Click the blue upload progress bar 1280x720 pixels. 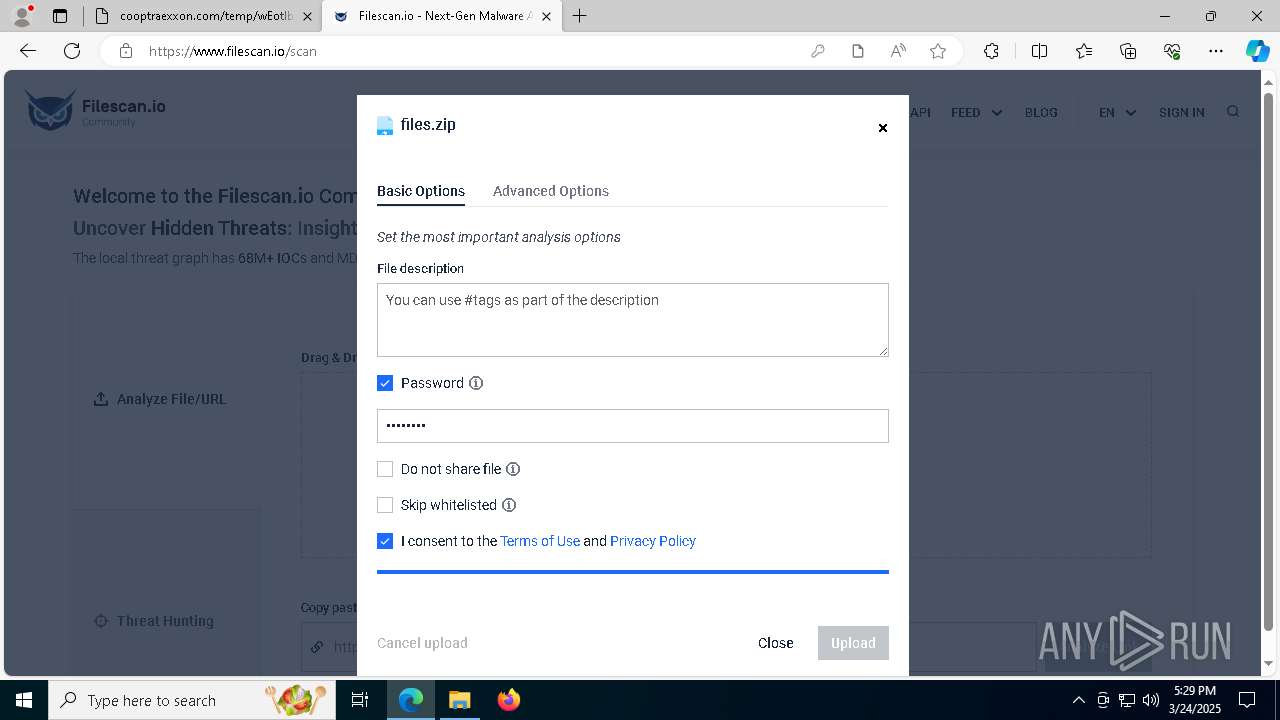(633, 572)
